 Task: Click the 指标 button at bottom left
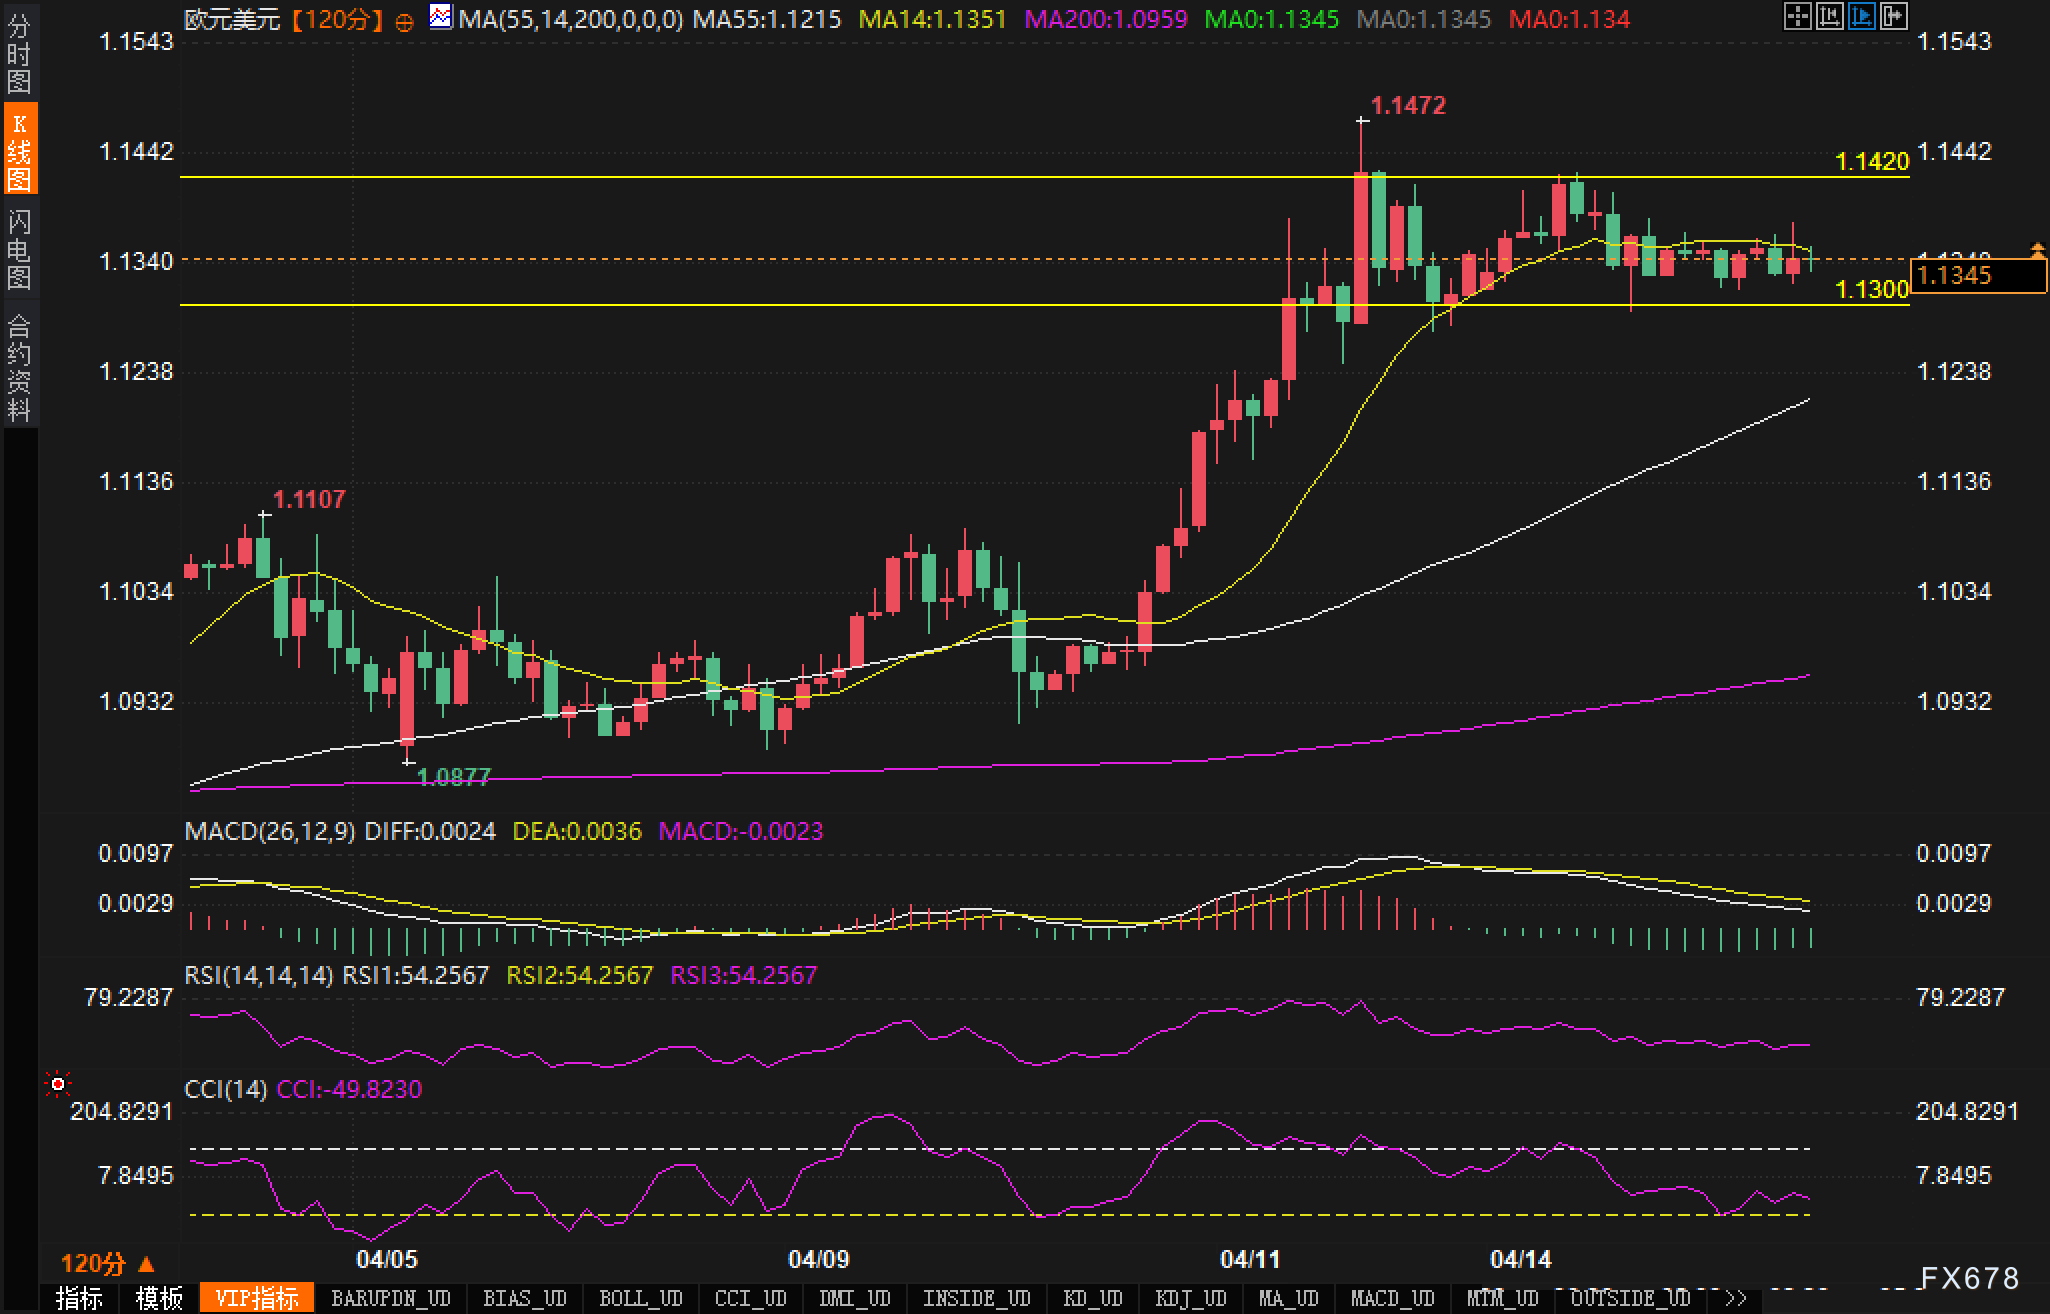coord(80,1298)
